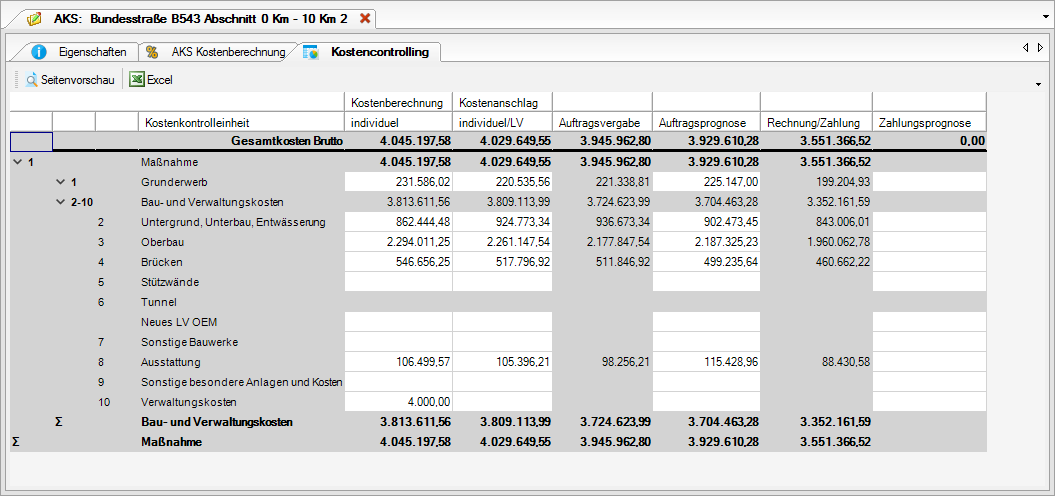Click the Kostencontrolling tab icon
The image size is (1055, 496).
(x=311, y=52)
